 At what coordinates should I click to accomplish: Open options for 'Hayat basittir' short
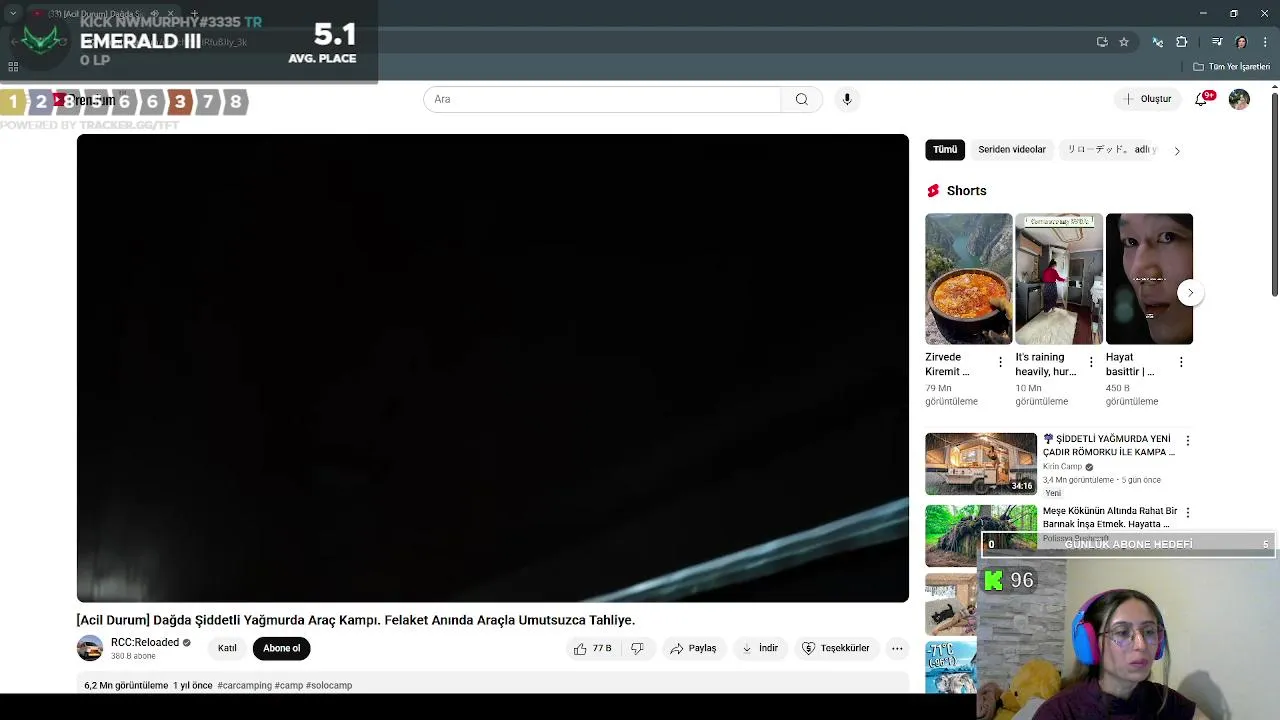(x=1181, y=362)
